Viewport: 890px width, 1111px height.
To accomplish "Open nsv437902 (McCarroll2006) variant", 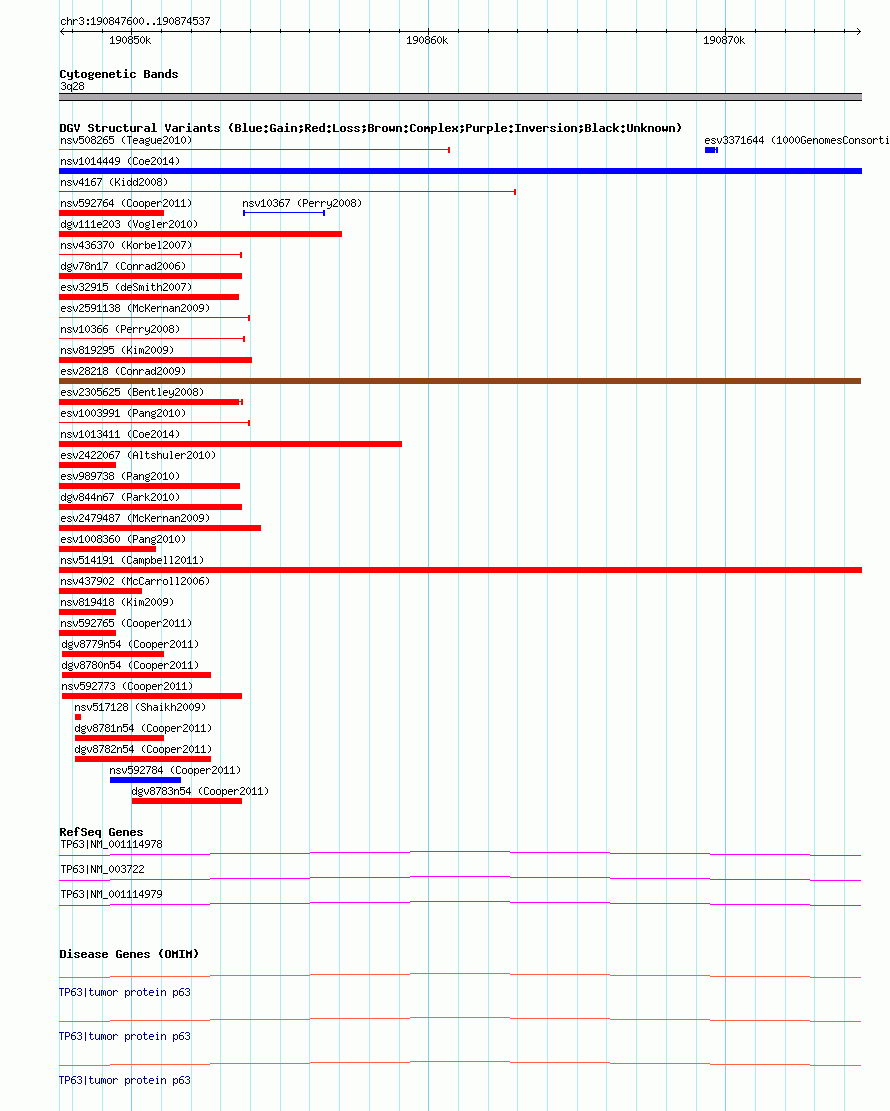I will point(135,581).
